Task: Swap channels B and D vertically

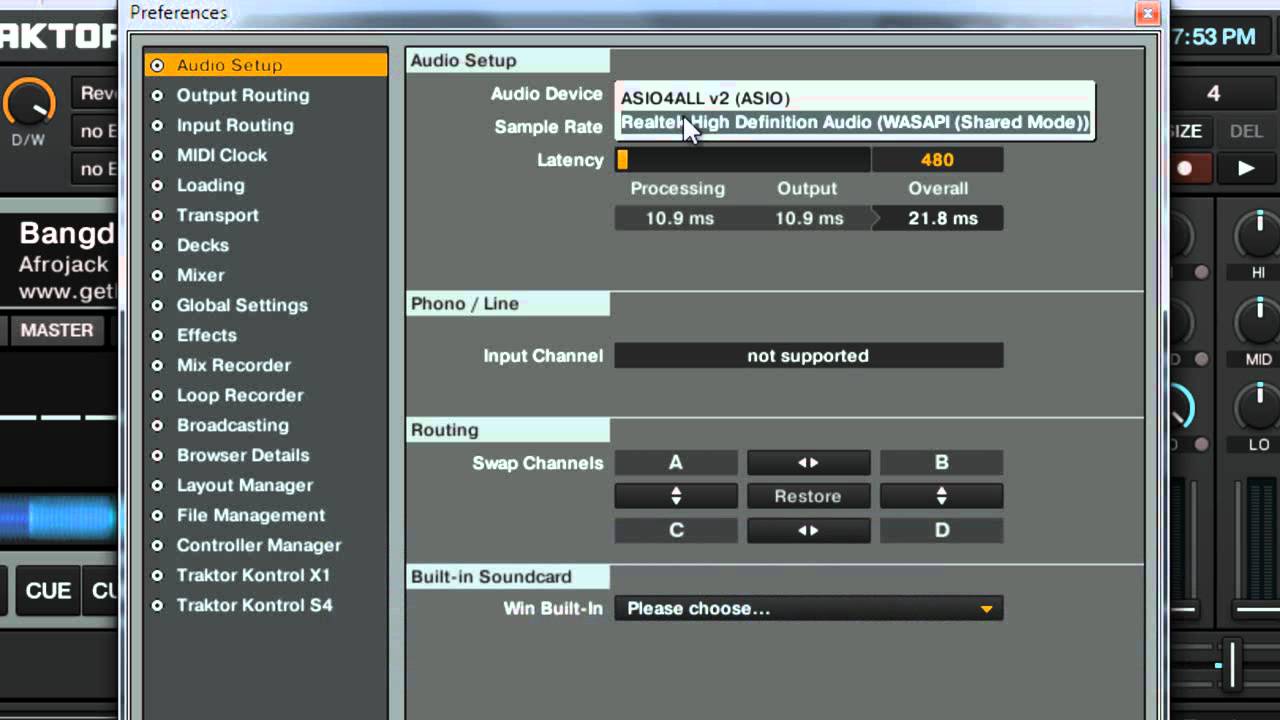Action: (x=941, y=496)
